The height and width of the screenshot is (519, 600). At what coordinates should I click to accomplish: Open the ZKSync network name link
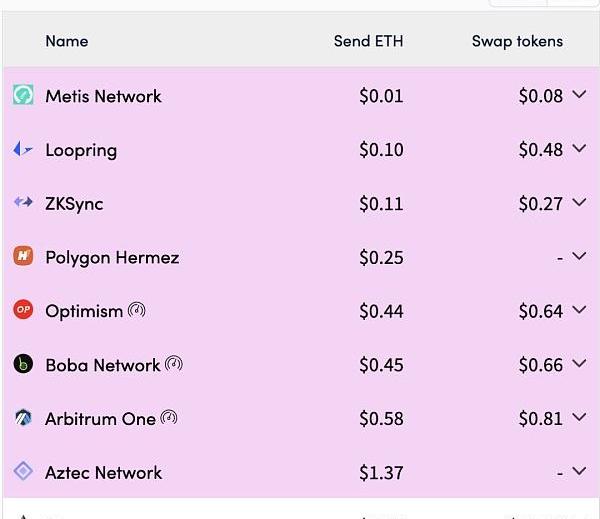[74, 204]
